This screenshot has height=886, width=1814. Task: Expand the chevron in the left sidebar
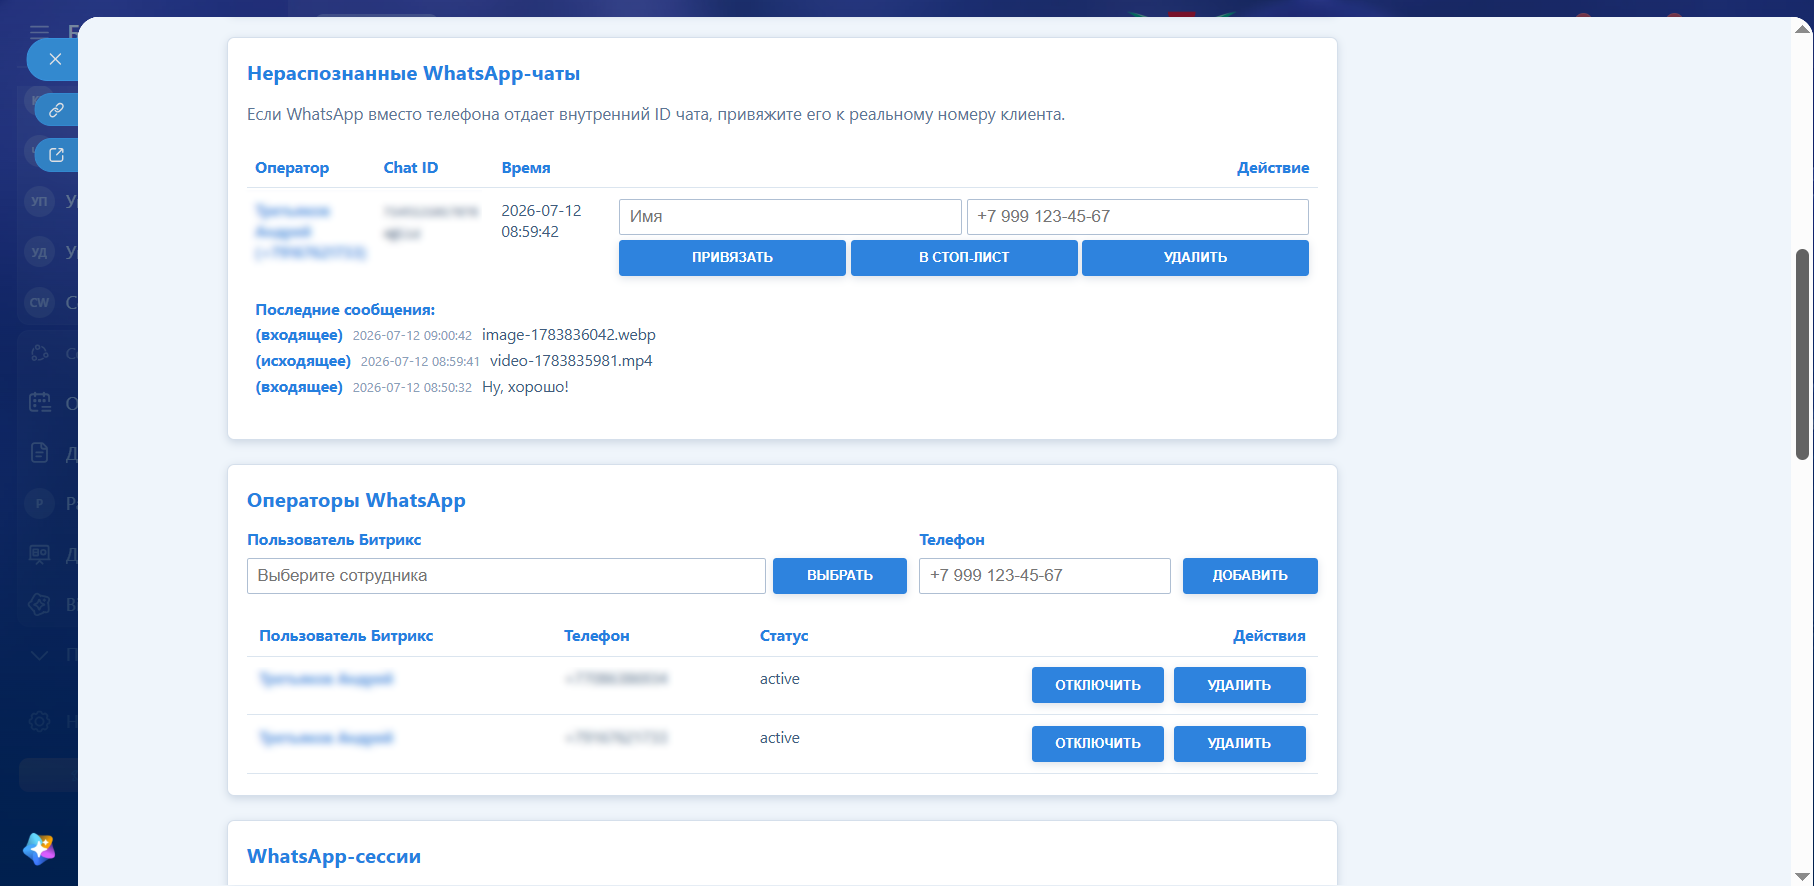tap(40, 655)
